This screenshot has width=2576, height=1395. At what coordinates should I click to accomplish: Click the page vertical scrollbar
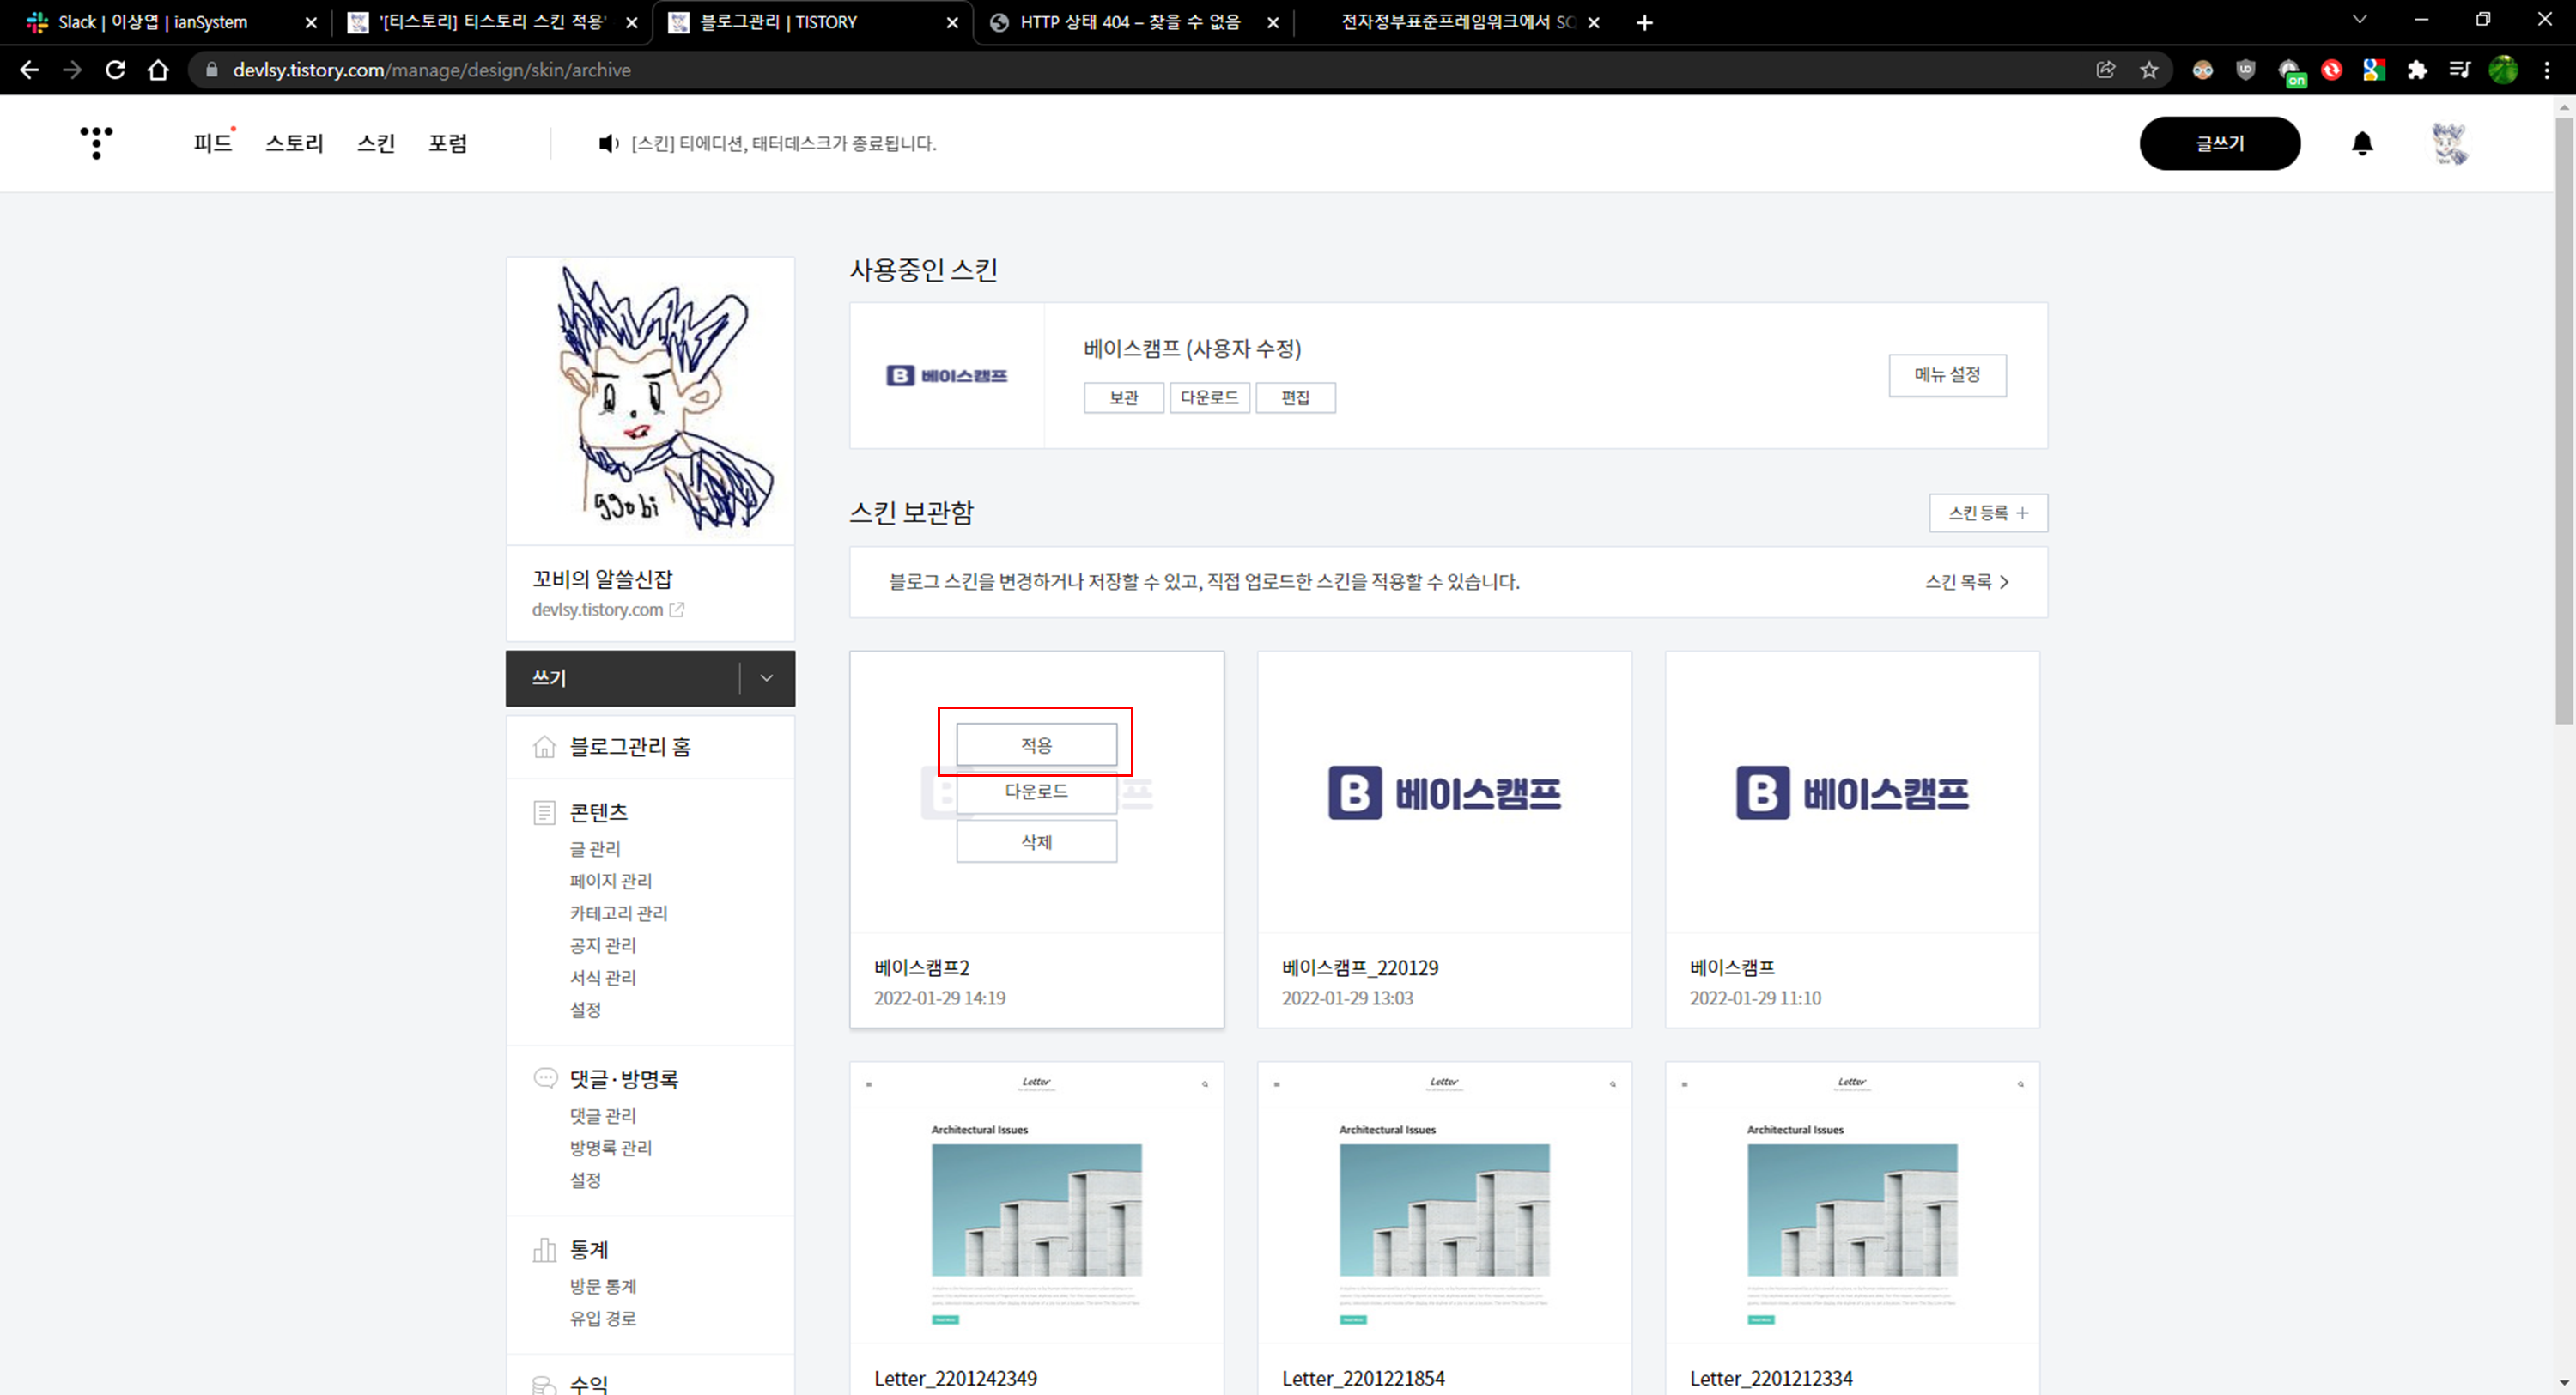click(x=2564, y=420)
